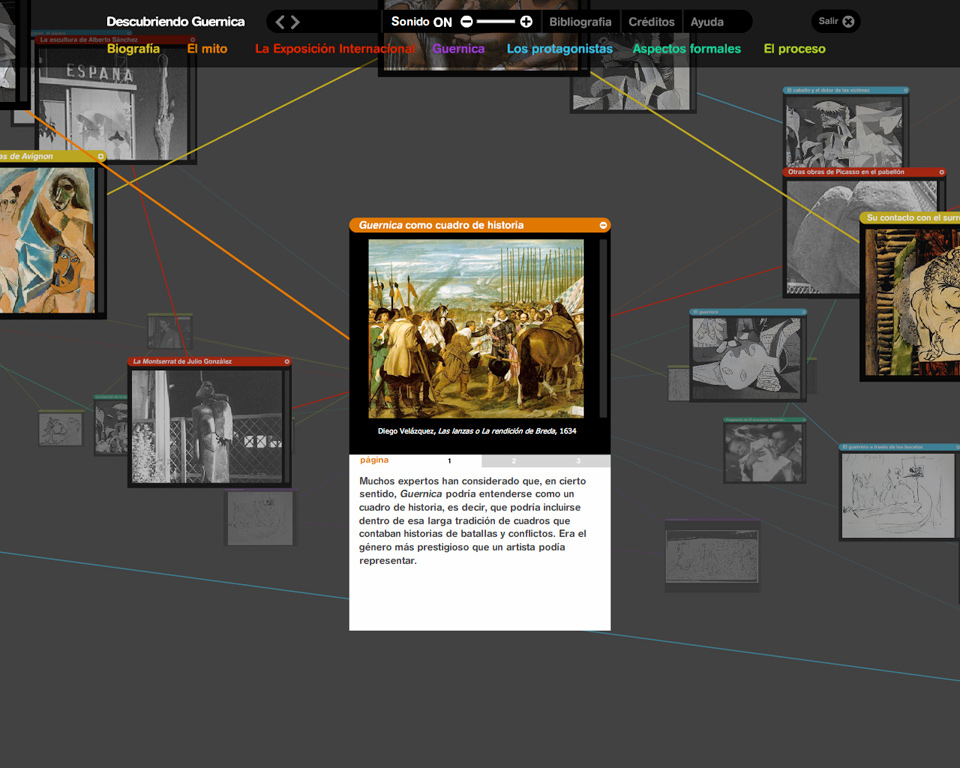This screenshot has width=960, height=768.
Task: Open Su contacto con el surrealismo card image
Action: point(912,301)
